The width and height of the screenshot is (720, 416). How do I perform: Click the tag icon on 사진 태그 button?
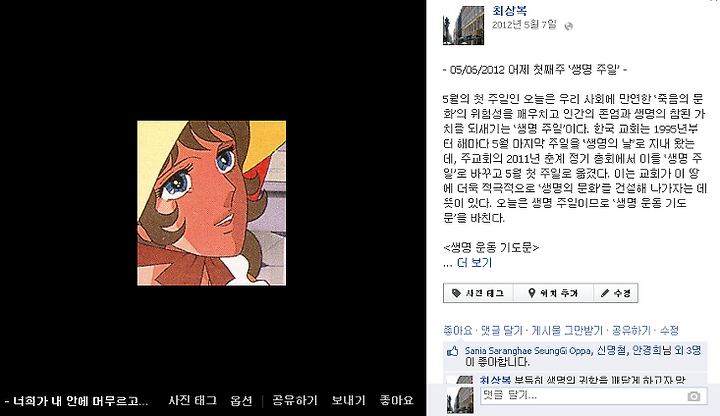456,293
